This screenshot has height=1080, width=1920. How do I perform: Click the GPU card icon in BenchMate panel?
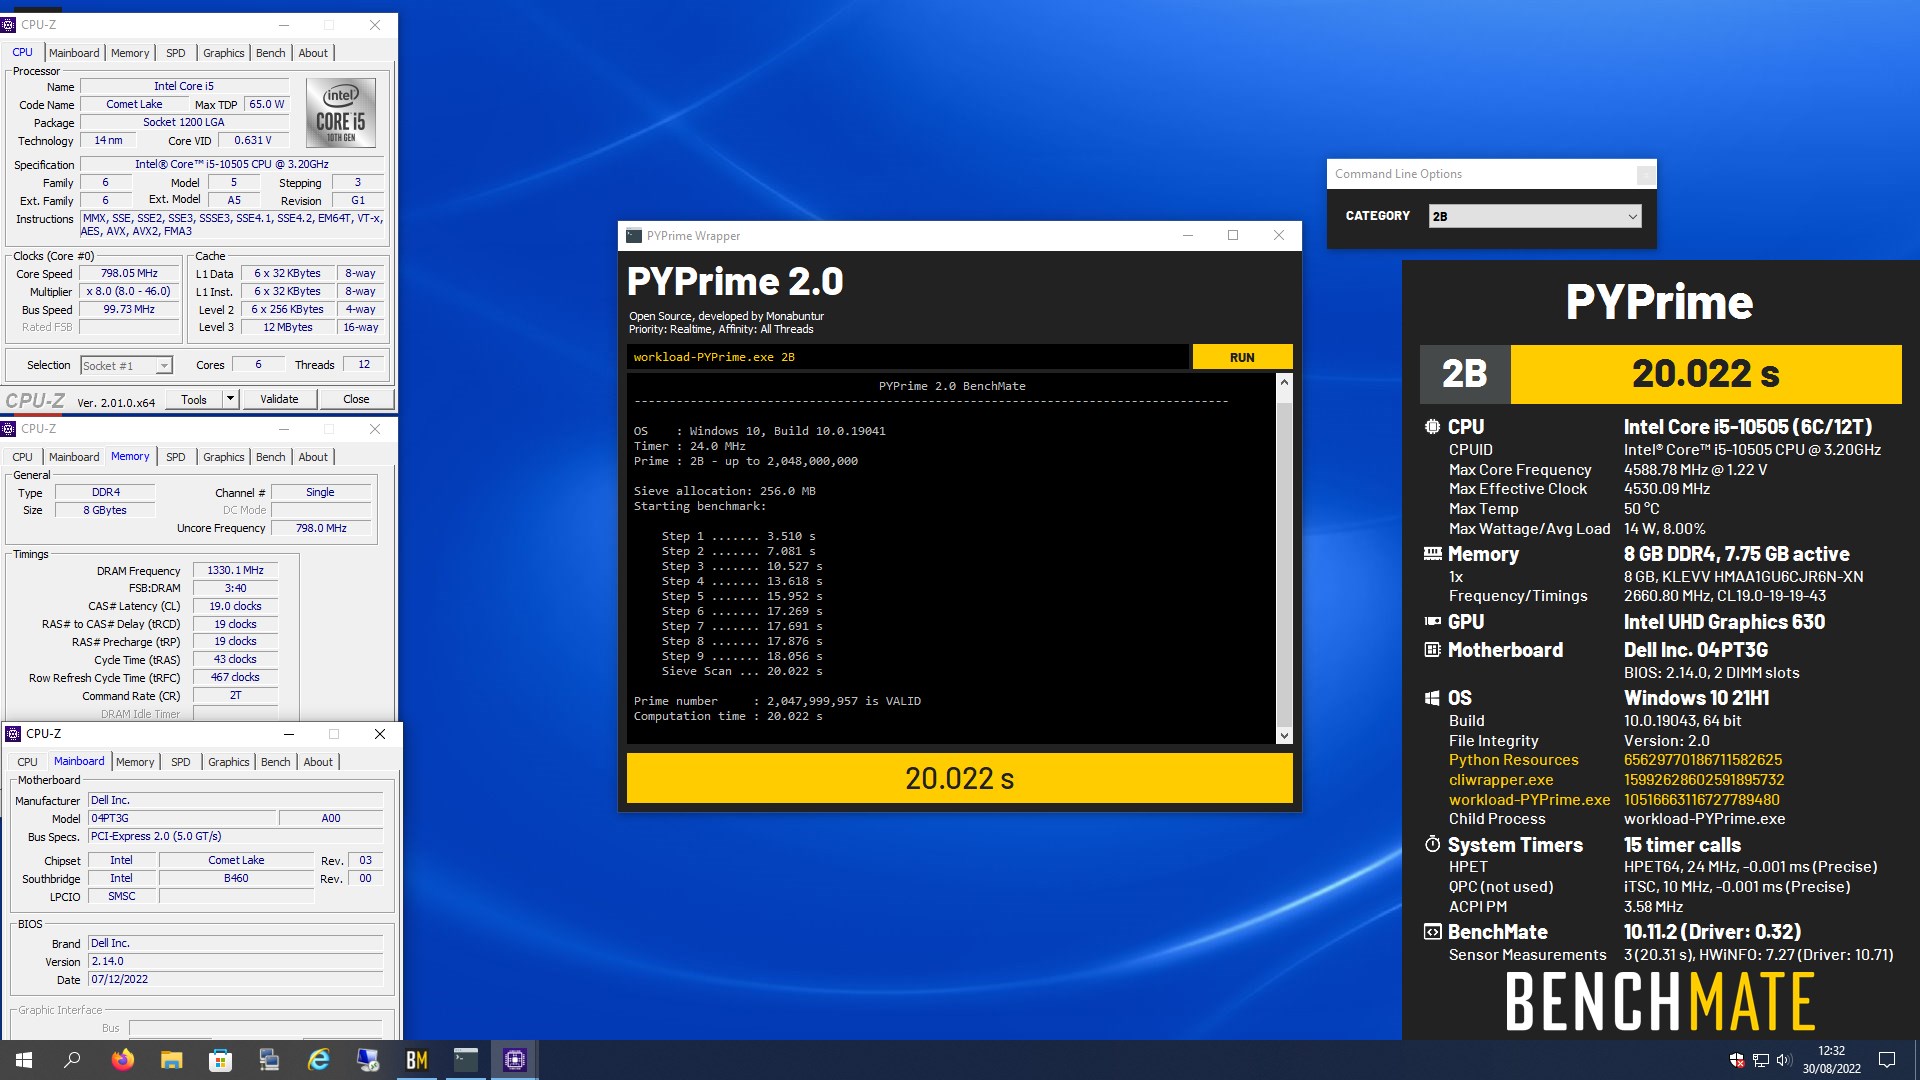pos(1432,621)
